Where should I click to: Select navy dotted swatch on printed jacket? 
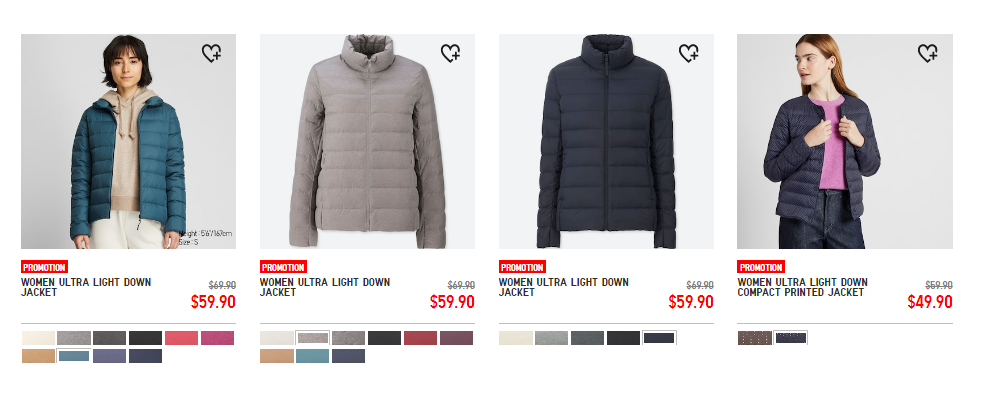(791, 338)
